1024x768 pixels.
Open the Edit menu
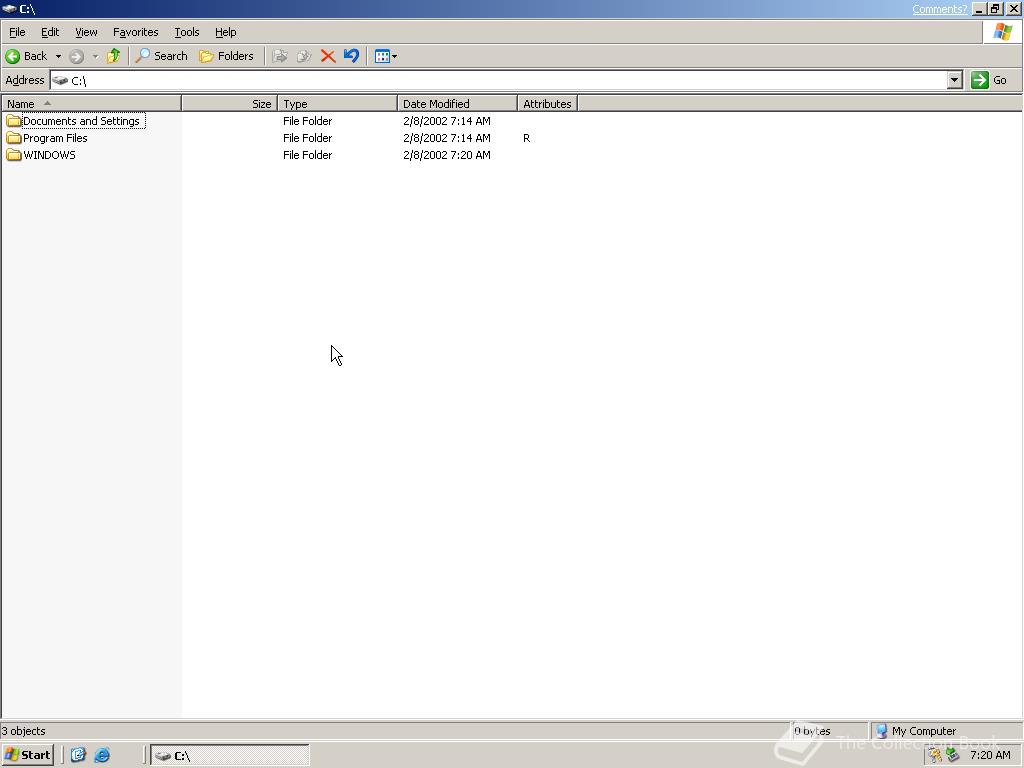pos(50,32)
